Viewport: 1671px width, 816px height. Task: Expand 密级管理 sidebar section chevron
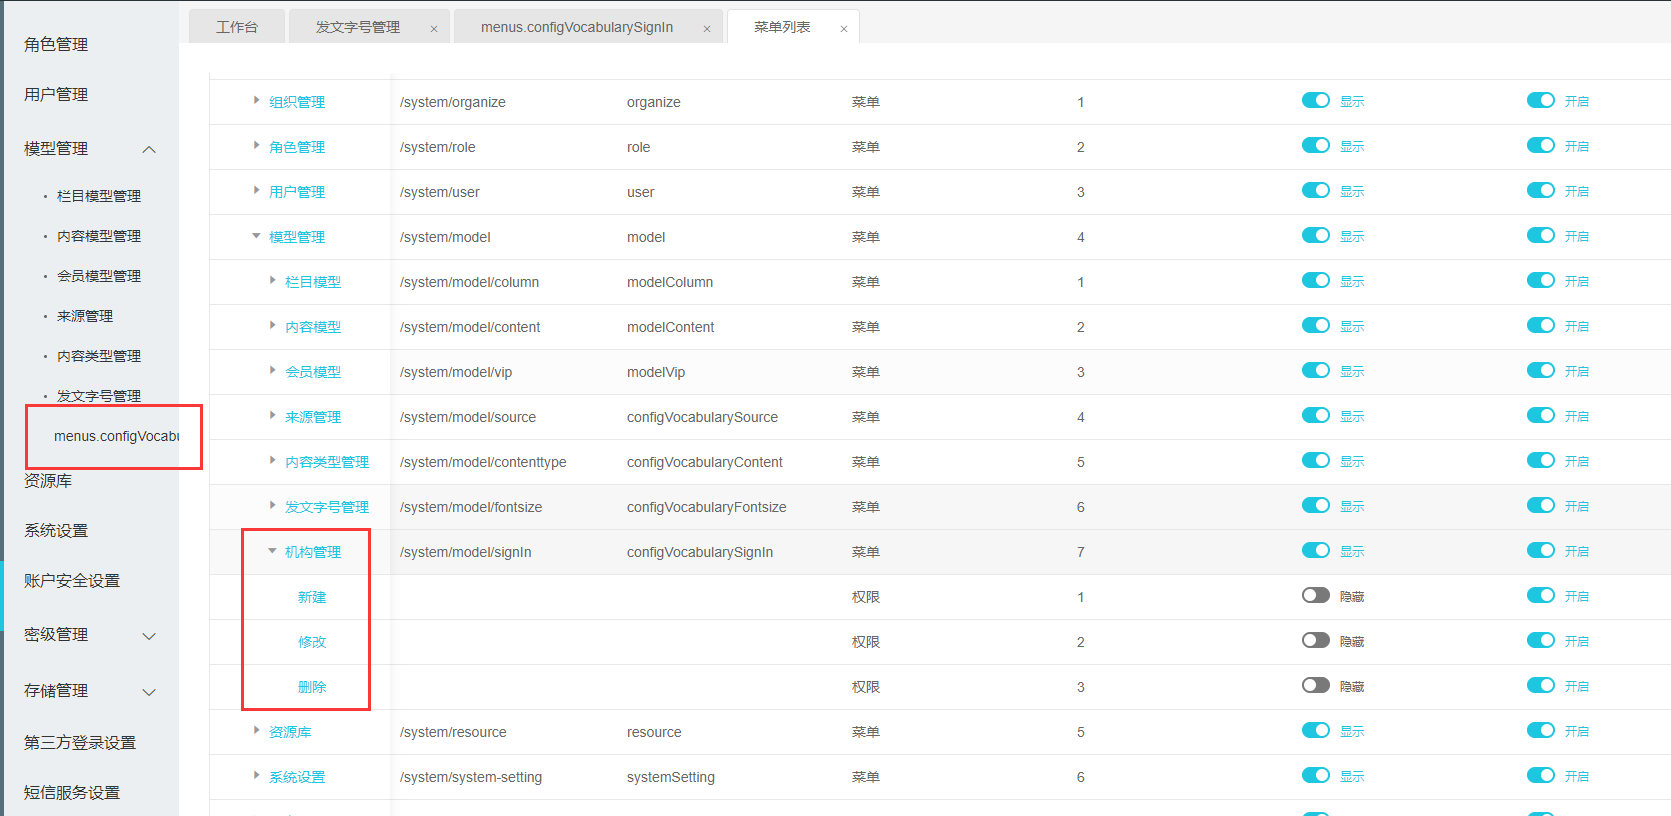[x=149, y=636]
